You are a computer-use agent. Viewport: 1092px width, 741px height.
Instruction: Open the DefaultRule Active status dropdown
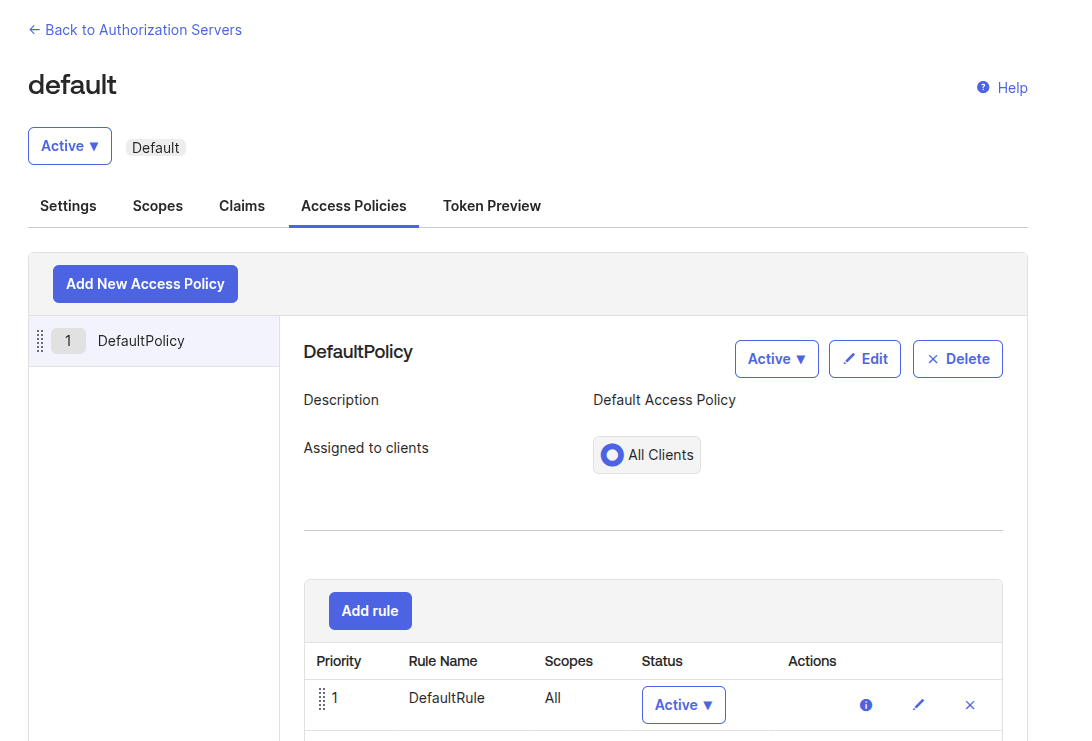(x=683, y=705)
